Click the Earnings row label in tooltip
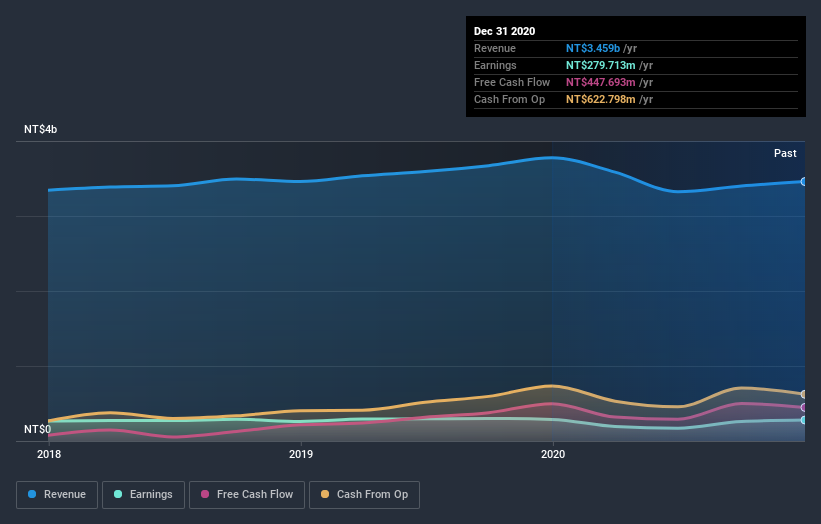This screenshot has height=524, width=821. pyautogui.click(x=495, y=65)
